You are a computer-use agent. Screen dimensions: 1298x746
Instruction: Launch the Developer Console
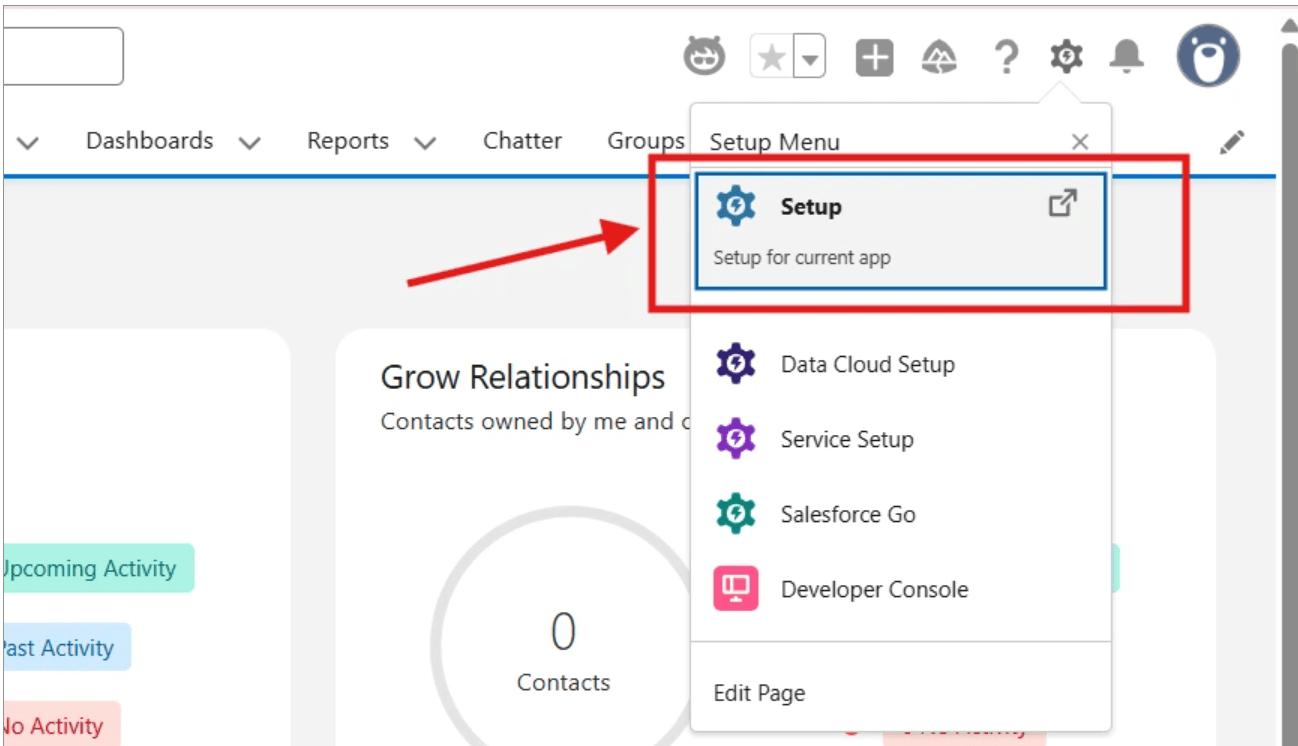[x=874, y=590]
